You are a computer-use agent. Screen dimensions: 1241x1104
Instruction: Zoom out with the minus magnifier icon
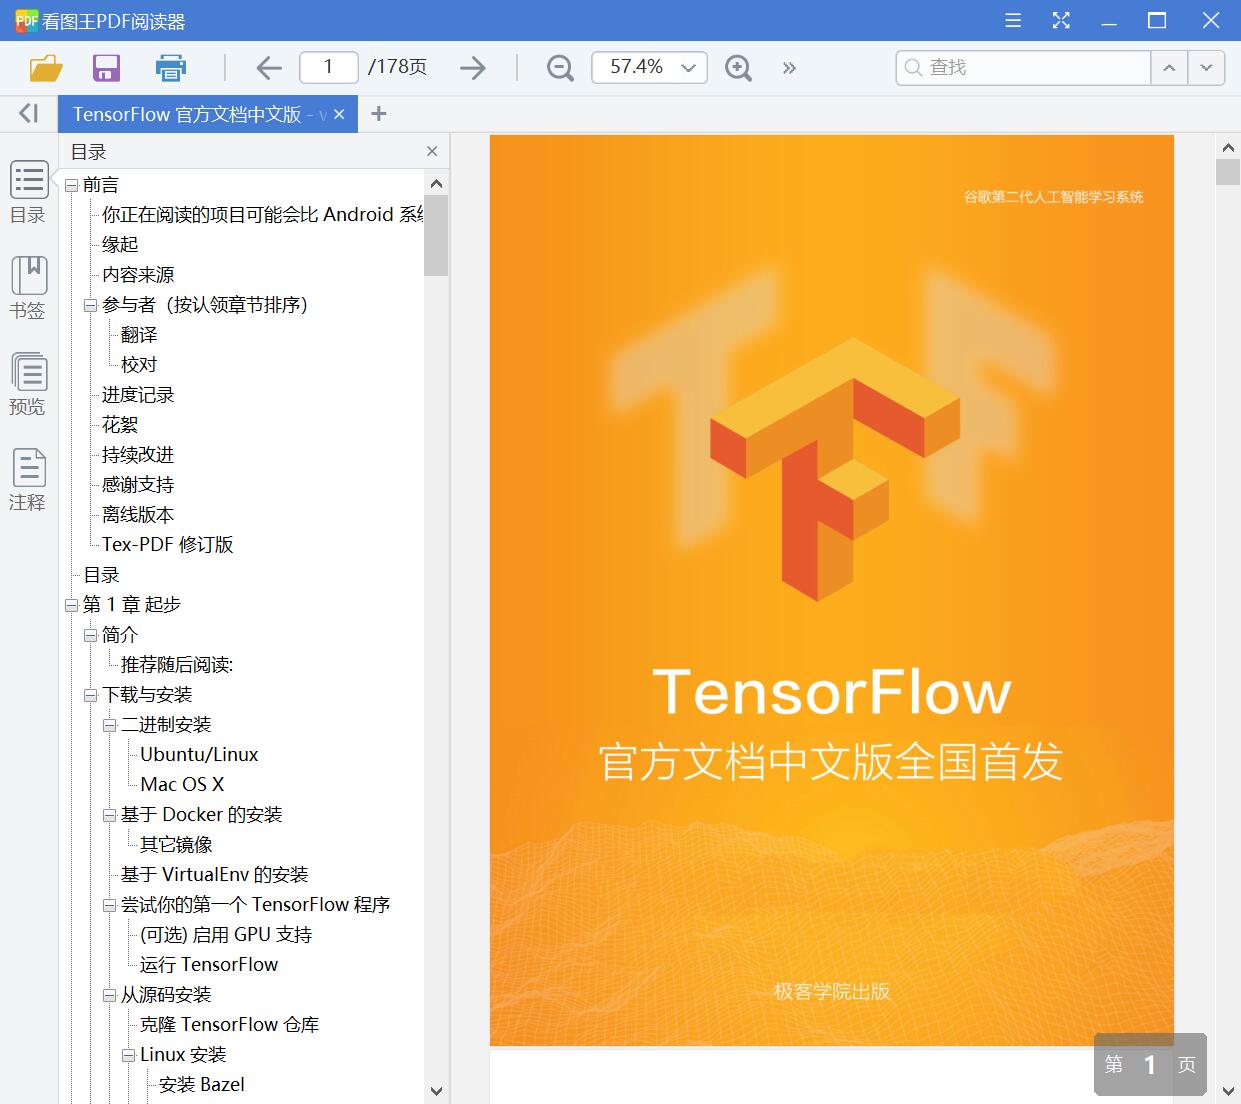[x=560, y=68]
